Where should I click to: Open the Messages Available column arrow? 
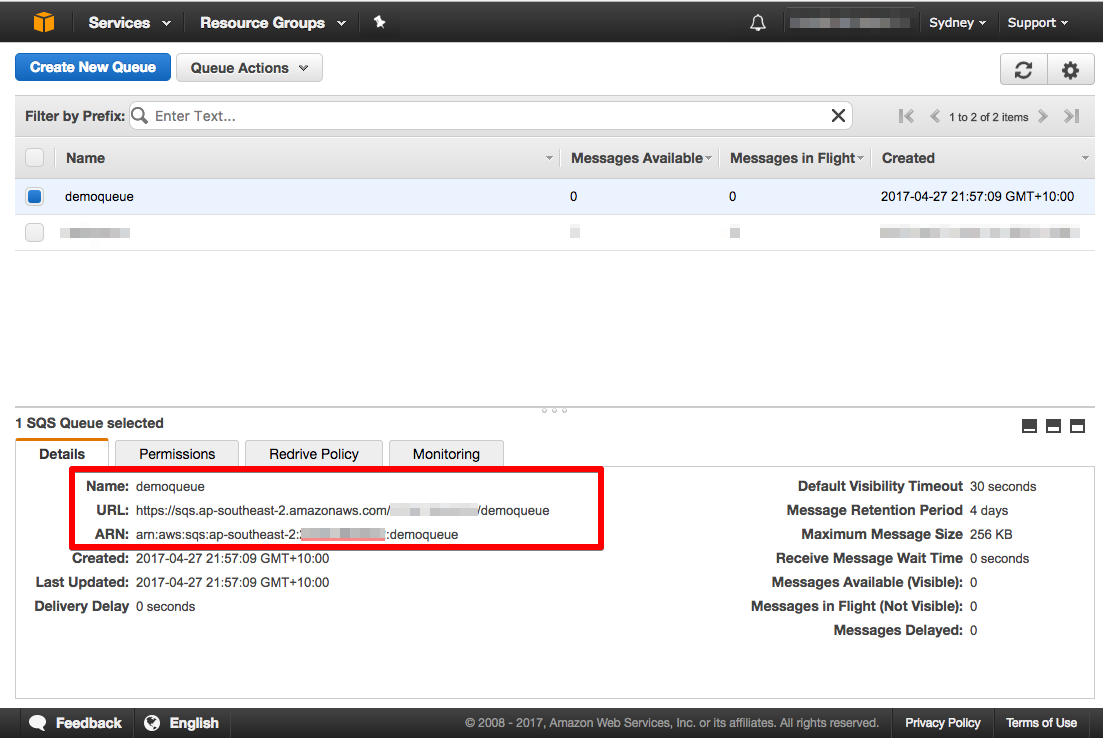click(708, 158)
